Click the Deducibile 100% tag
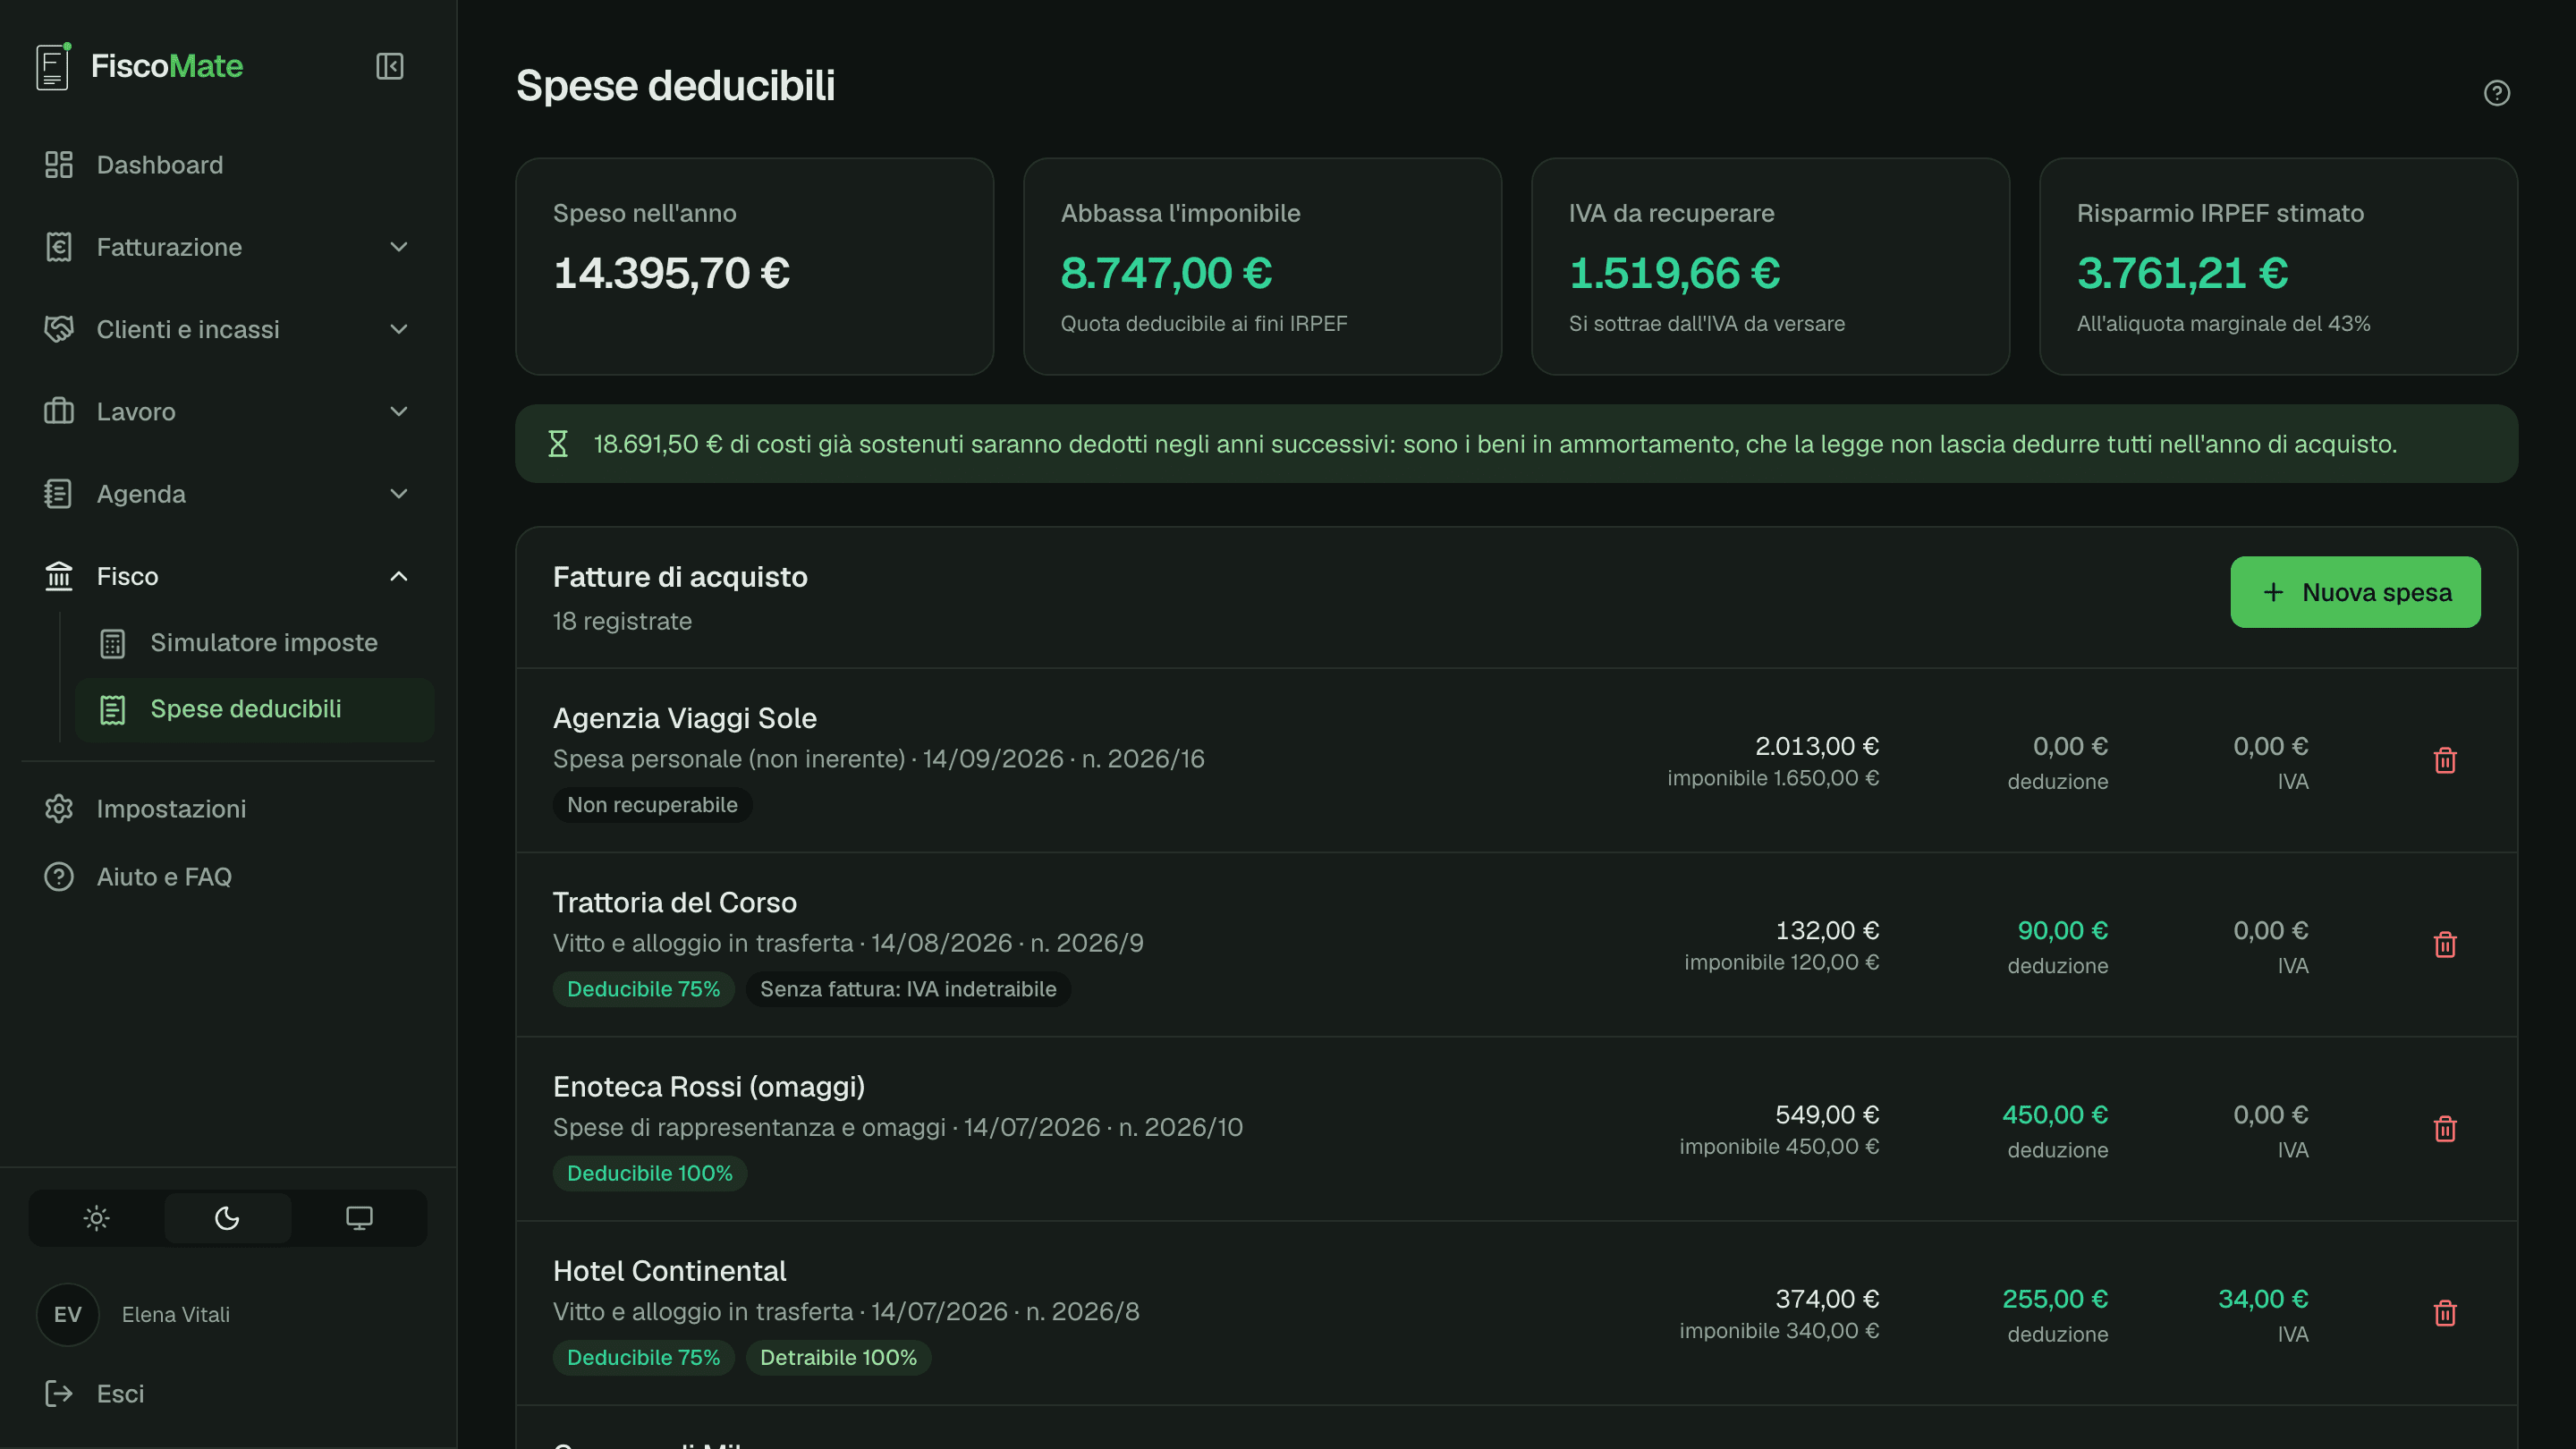The height and width of the screenshot is (1449, 2576). click(x=650, y=1173)
